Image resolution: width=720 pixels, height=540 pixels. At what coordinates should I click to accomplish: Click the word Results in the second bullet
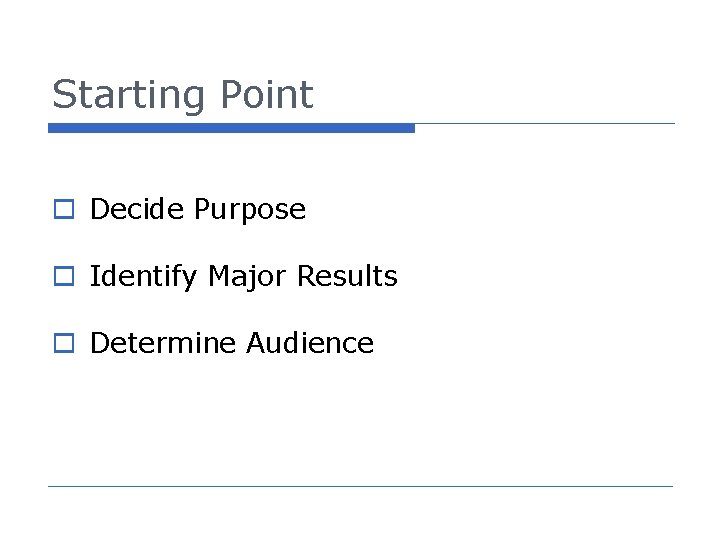(348, 276)
